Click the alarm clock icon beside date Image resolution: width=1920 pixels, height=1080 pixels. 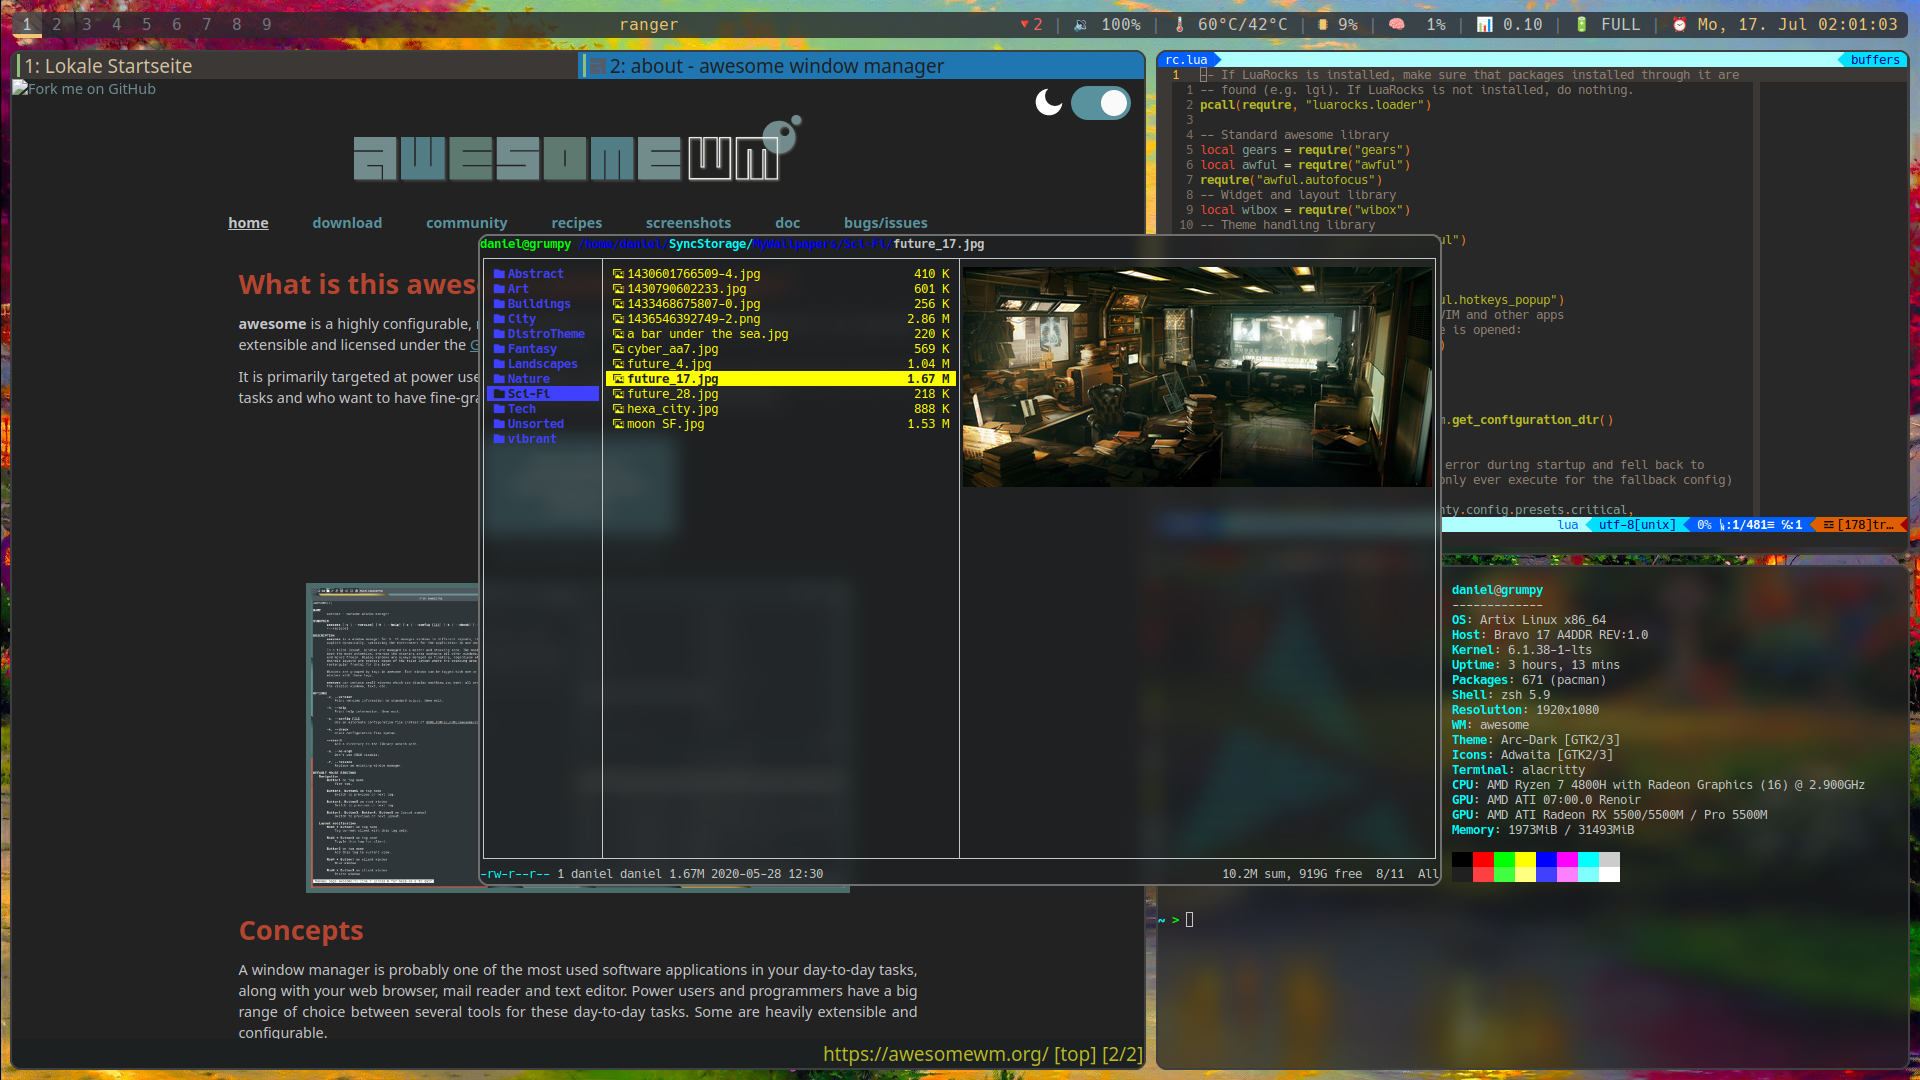(x=1679, y=25)
